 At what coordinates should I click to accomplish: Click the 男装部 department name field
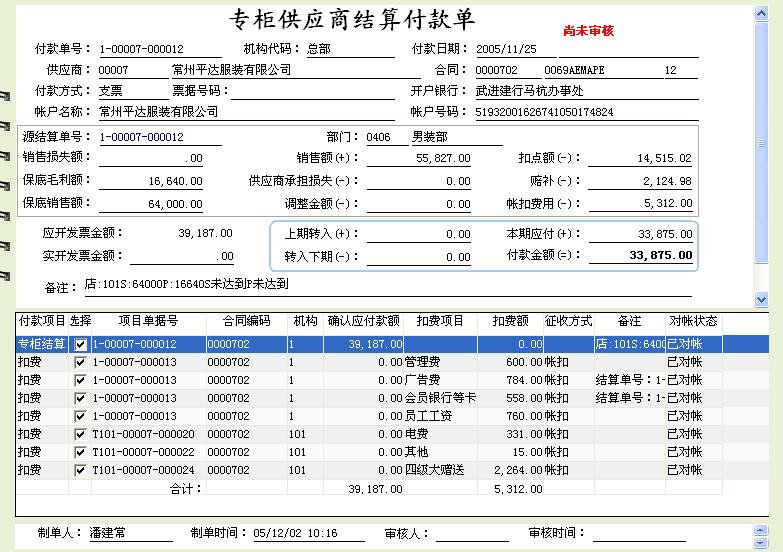[456, 137]
